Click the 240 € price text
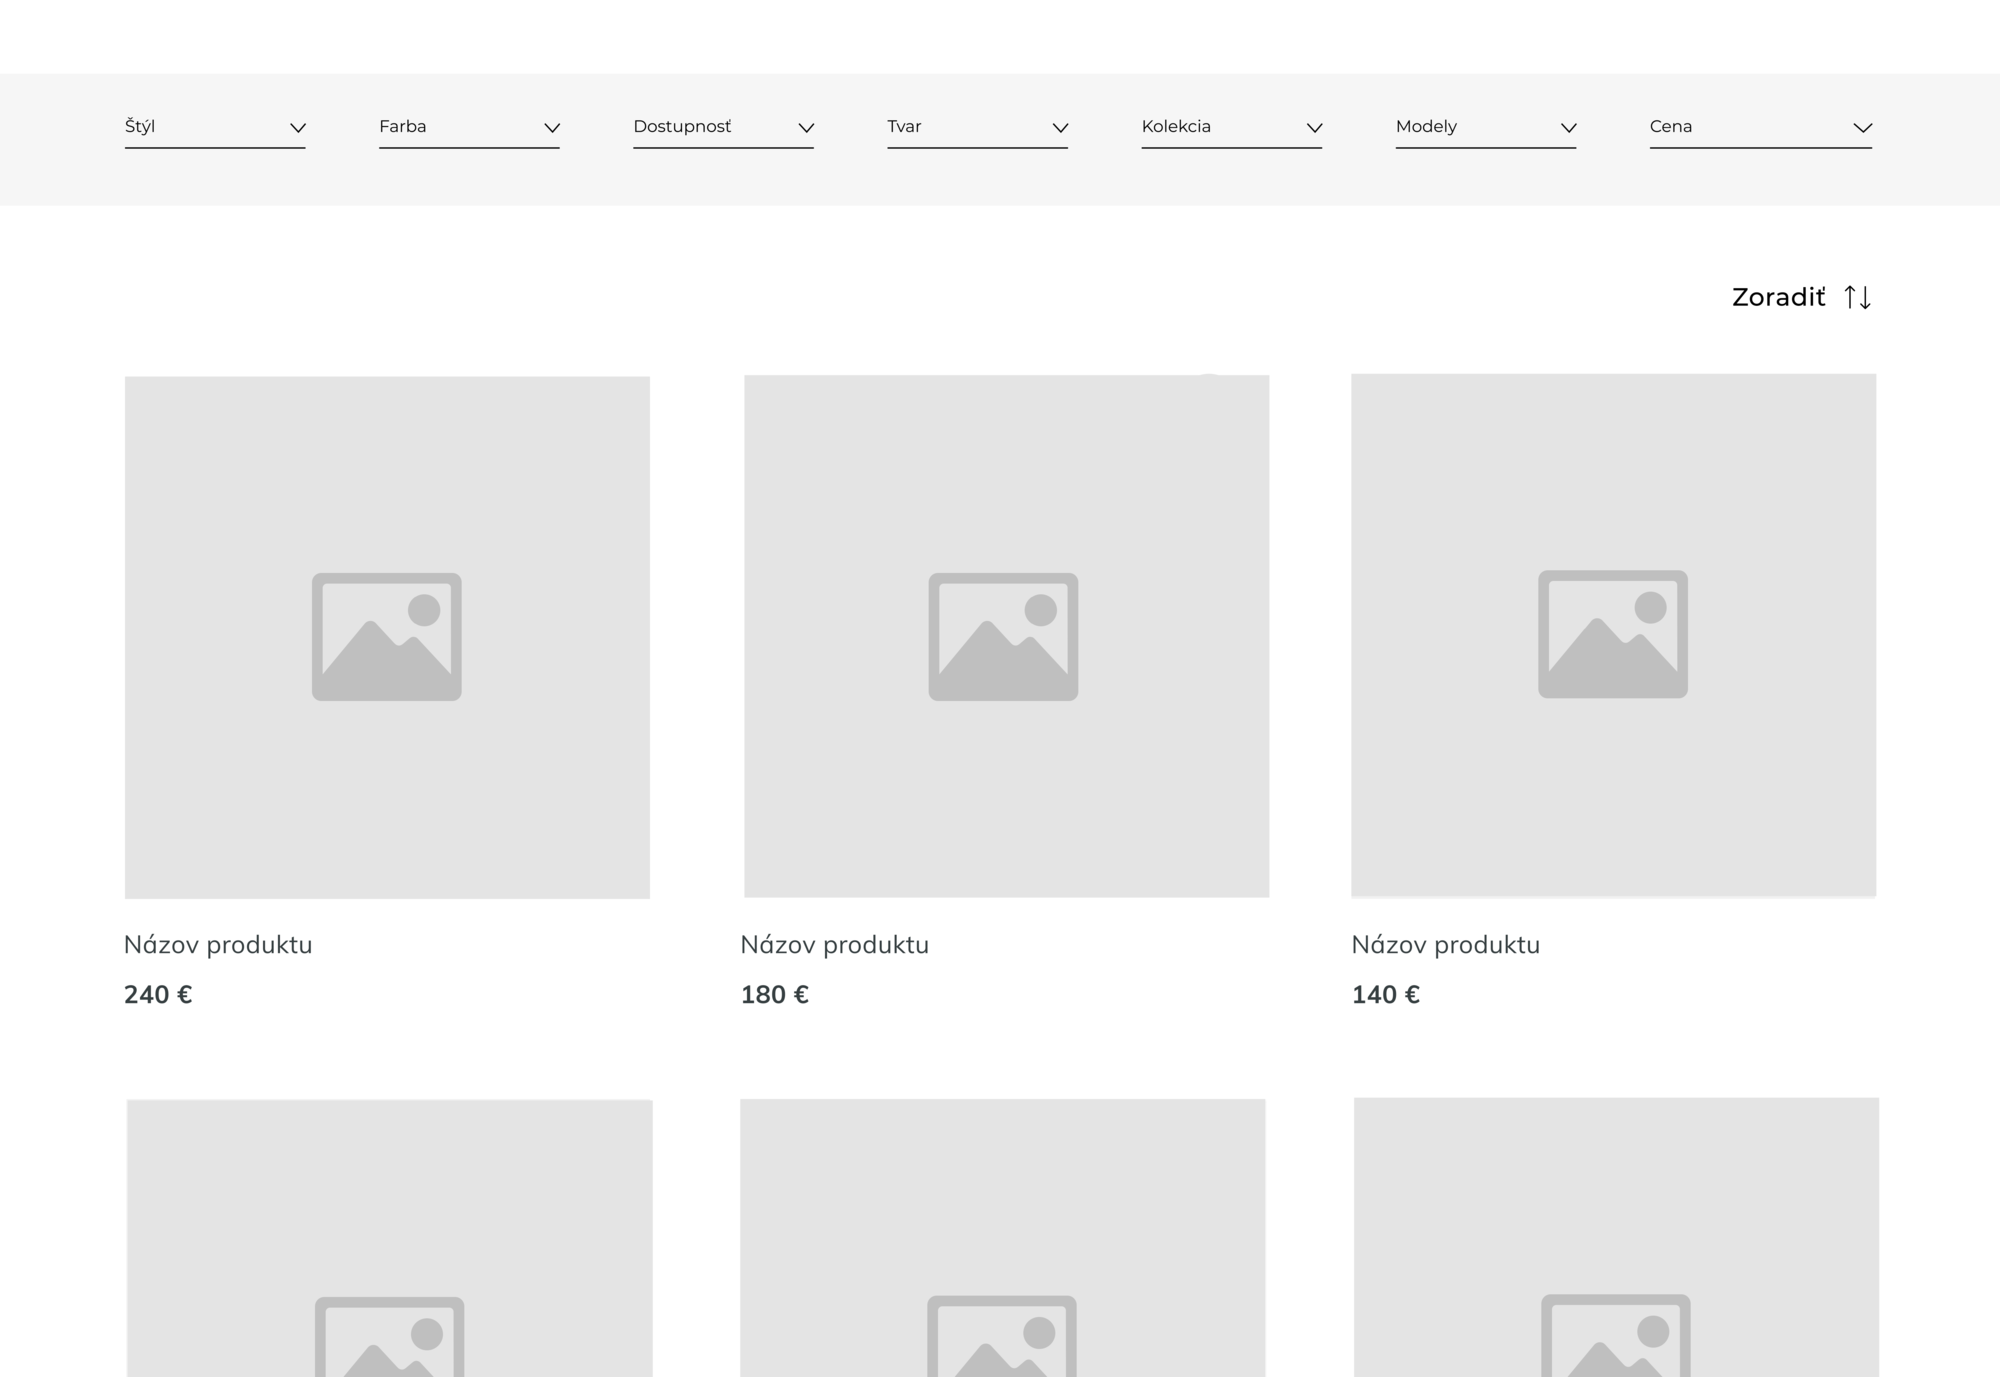This screenshot has width=2000, height=1377. 158,995
